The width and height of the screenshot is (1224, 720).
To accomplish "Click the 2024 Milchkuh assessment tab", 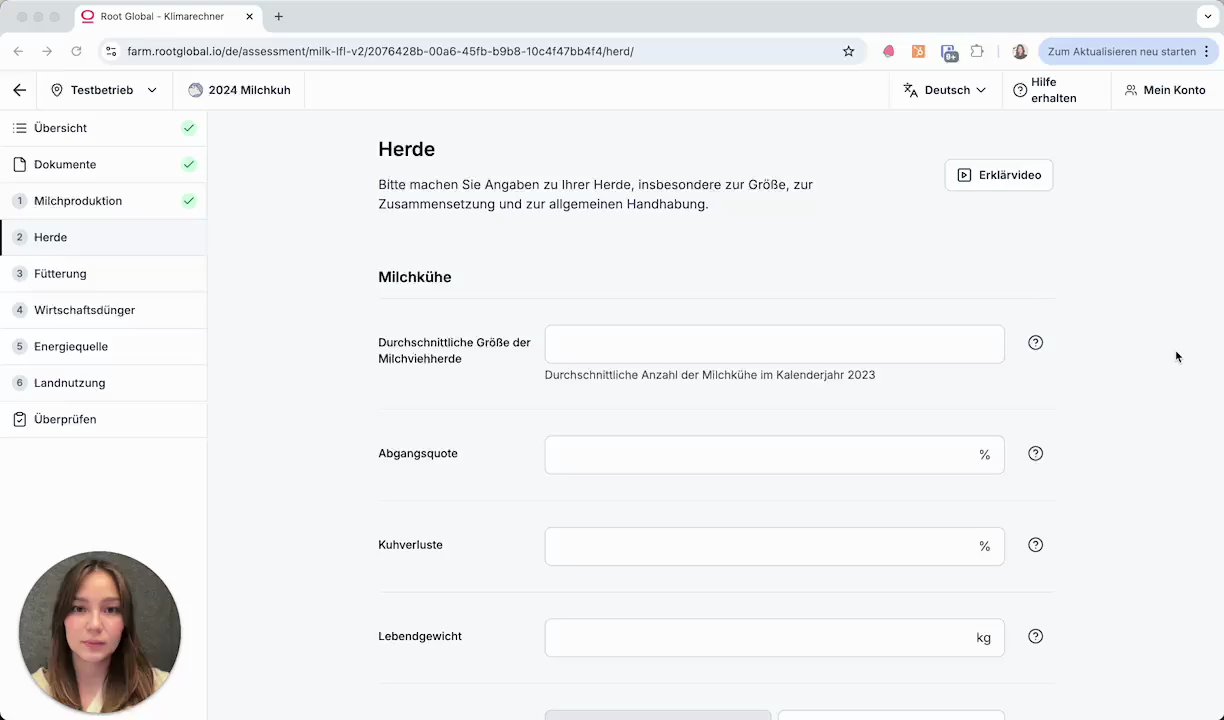I will pyautogui.click(x=240, y=90).
